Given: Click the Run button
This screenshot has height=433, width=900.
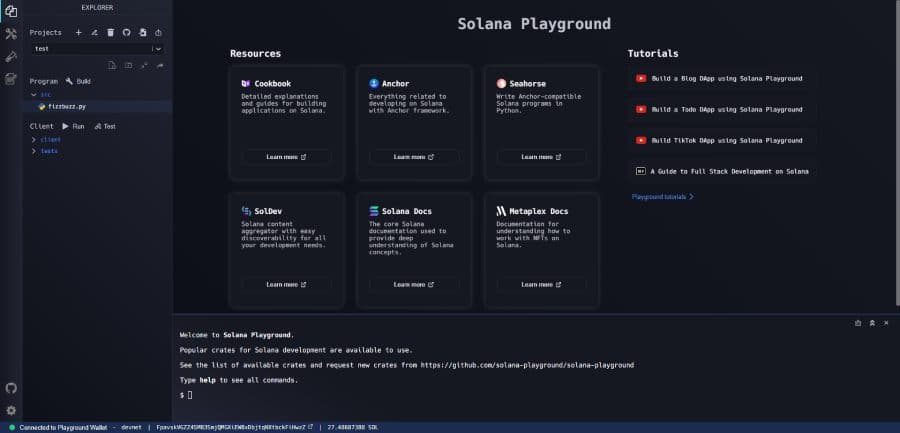Looking at the screenshot, I should pyautogui.click(x=73, y=126).
